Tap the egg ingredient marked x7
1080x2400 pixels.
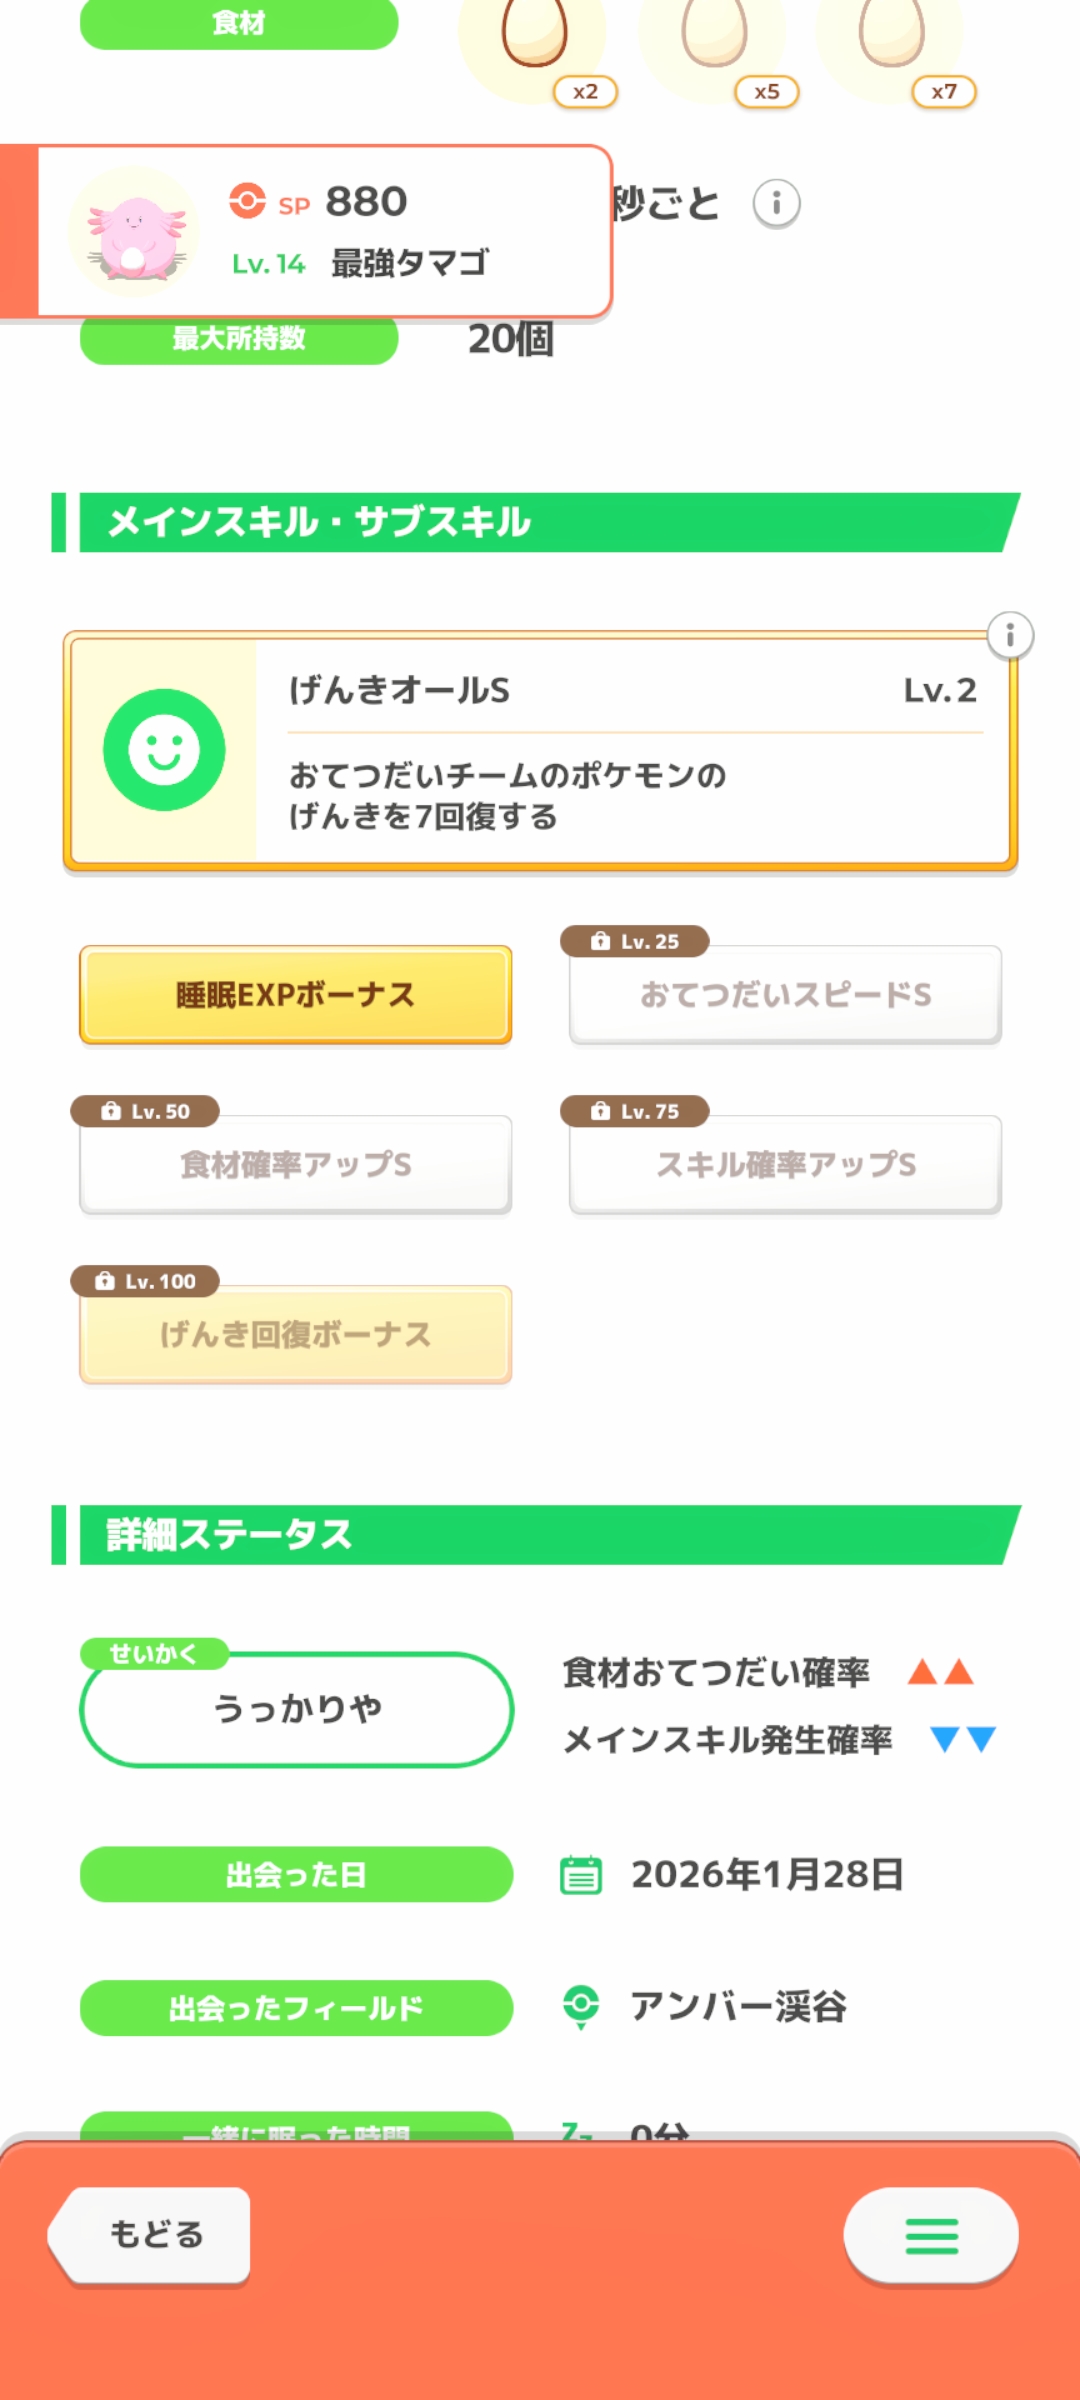[x=891, y=35]
